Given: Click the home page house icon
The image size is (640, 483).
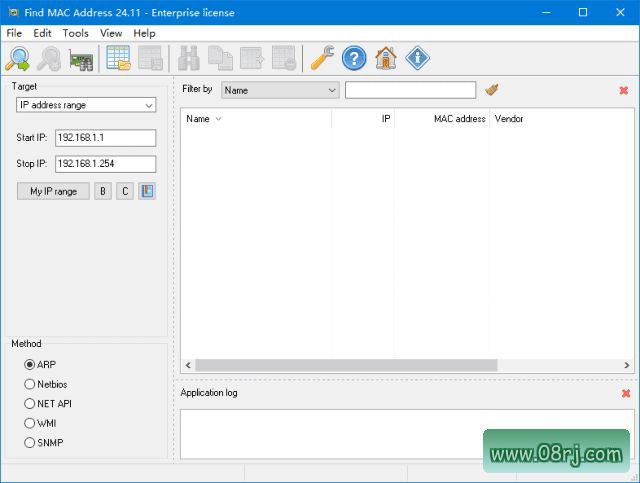Looking at the screenshot, I should coord(386,59).
